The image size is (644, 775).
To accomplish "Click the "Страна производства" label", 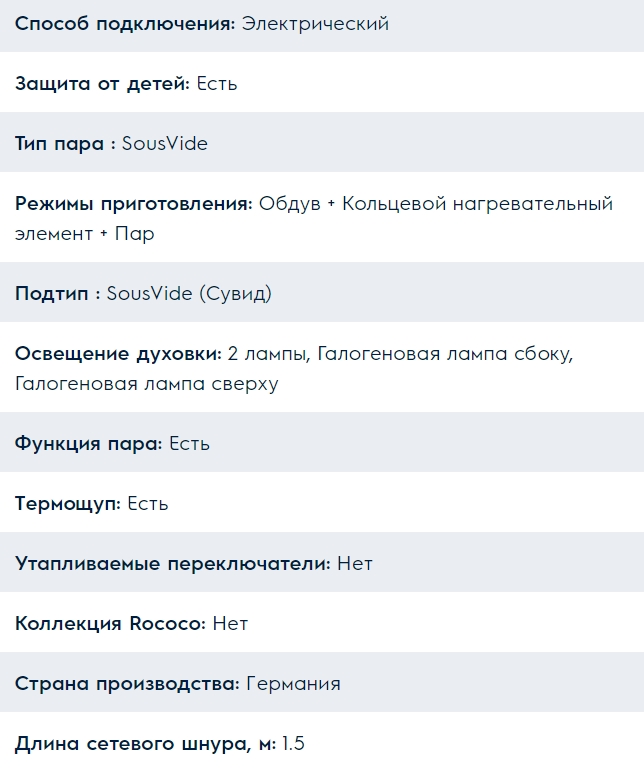I will [x=127, y=684].
